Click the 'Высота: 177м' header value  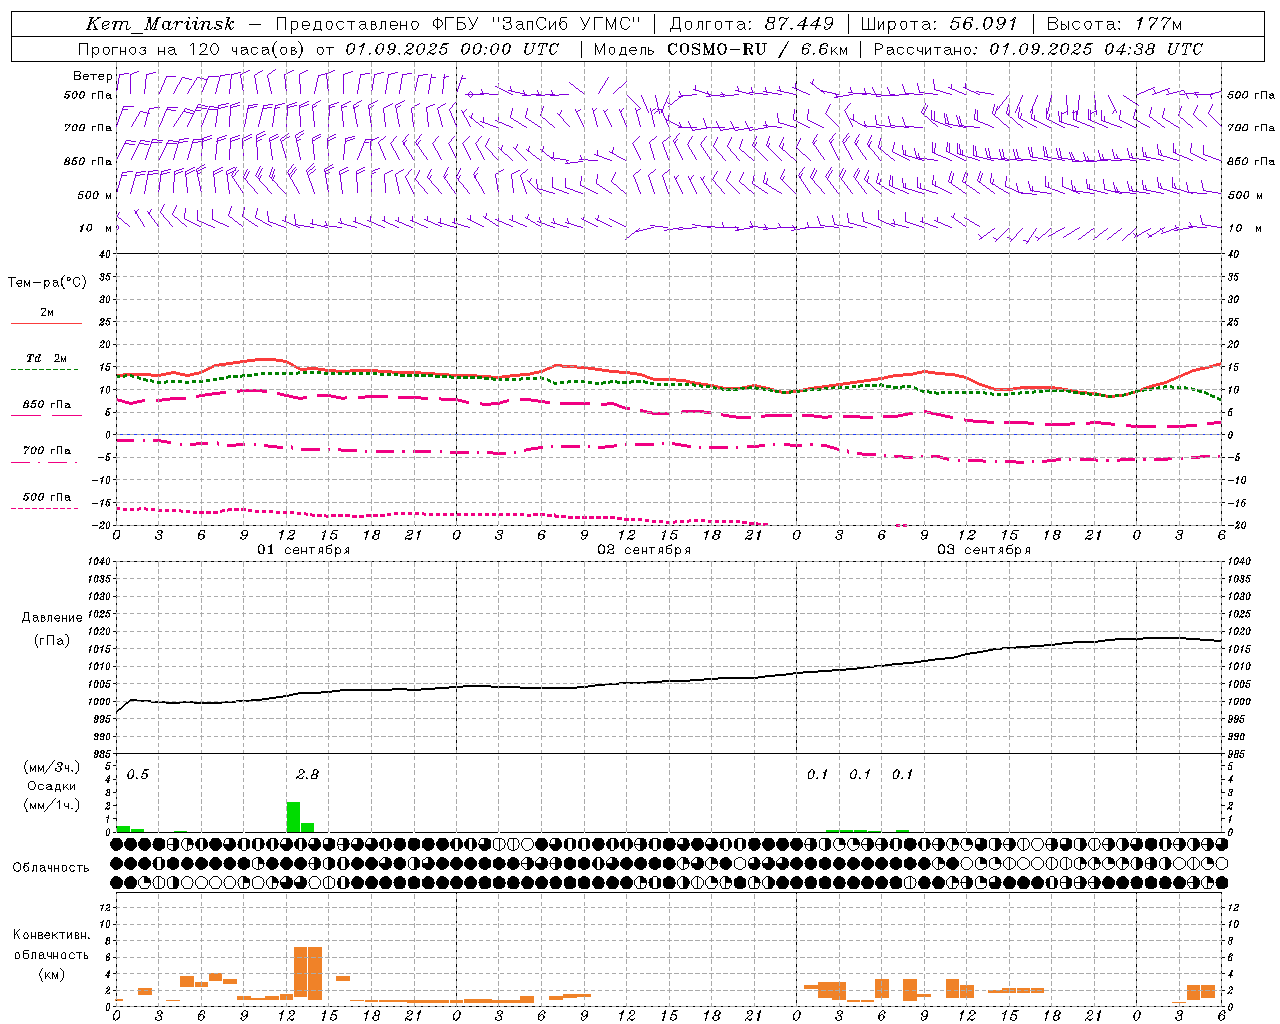(1114, 24)
